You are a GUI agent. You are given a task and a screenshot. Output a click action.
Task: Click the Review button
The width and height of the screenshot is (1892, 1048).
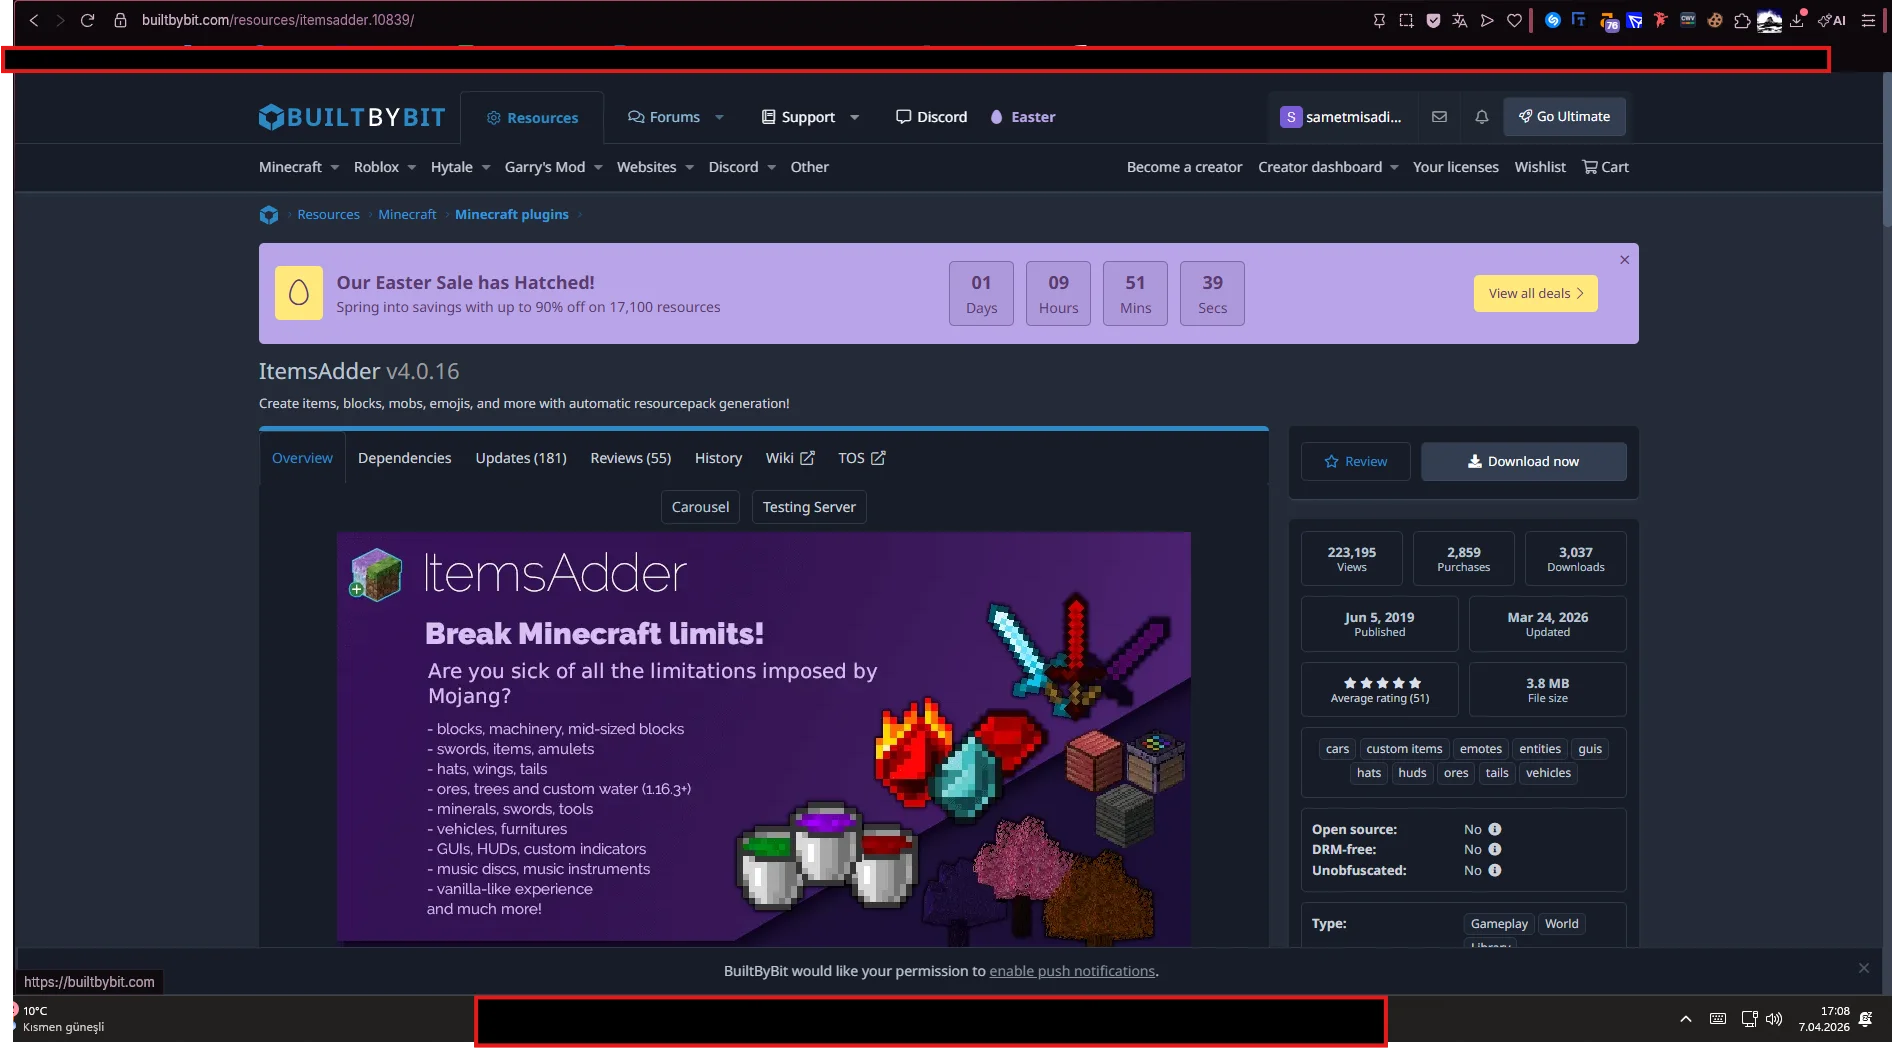click(x=1356, y=462)
